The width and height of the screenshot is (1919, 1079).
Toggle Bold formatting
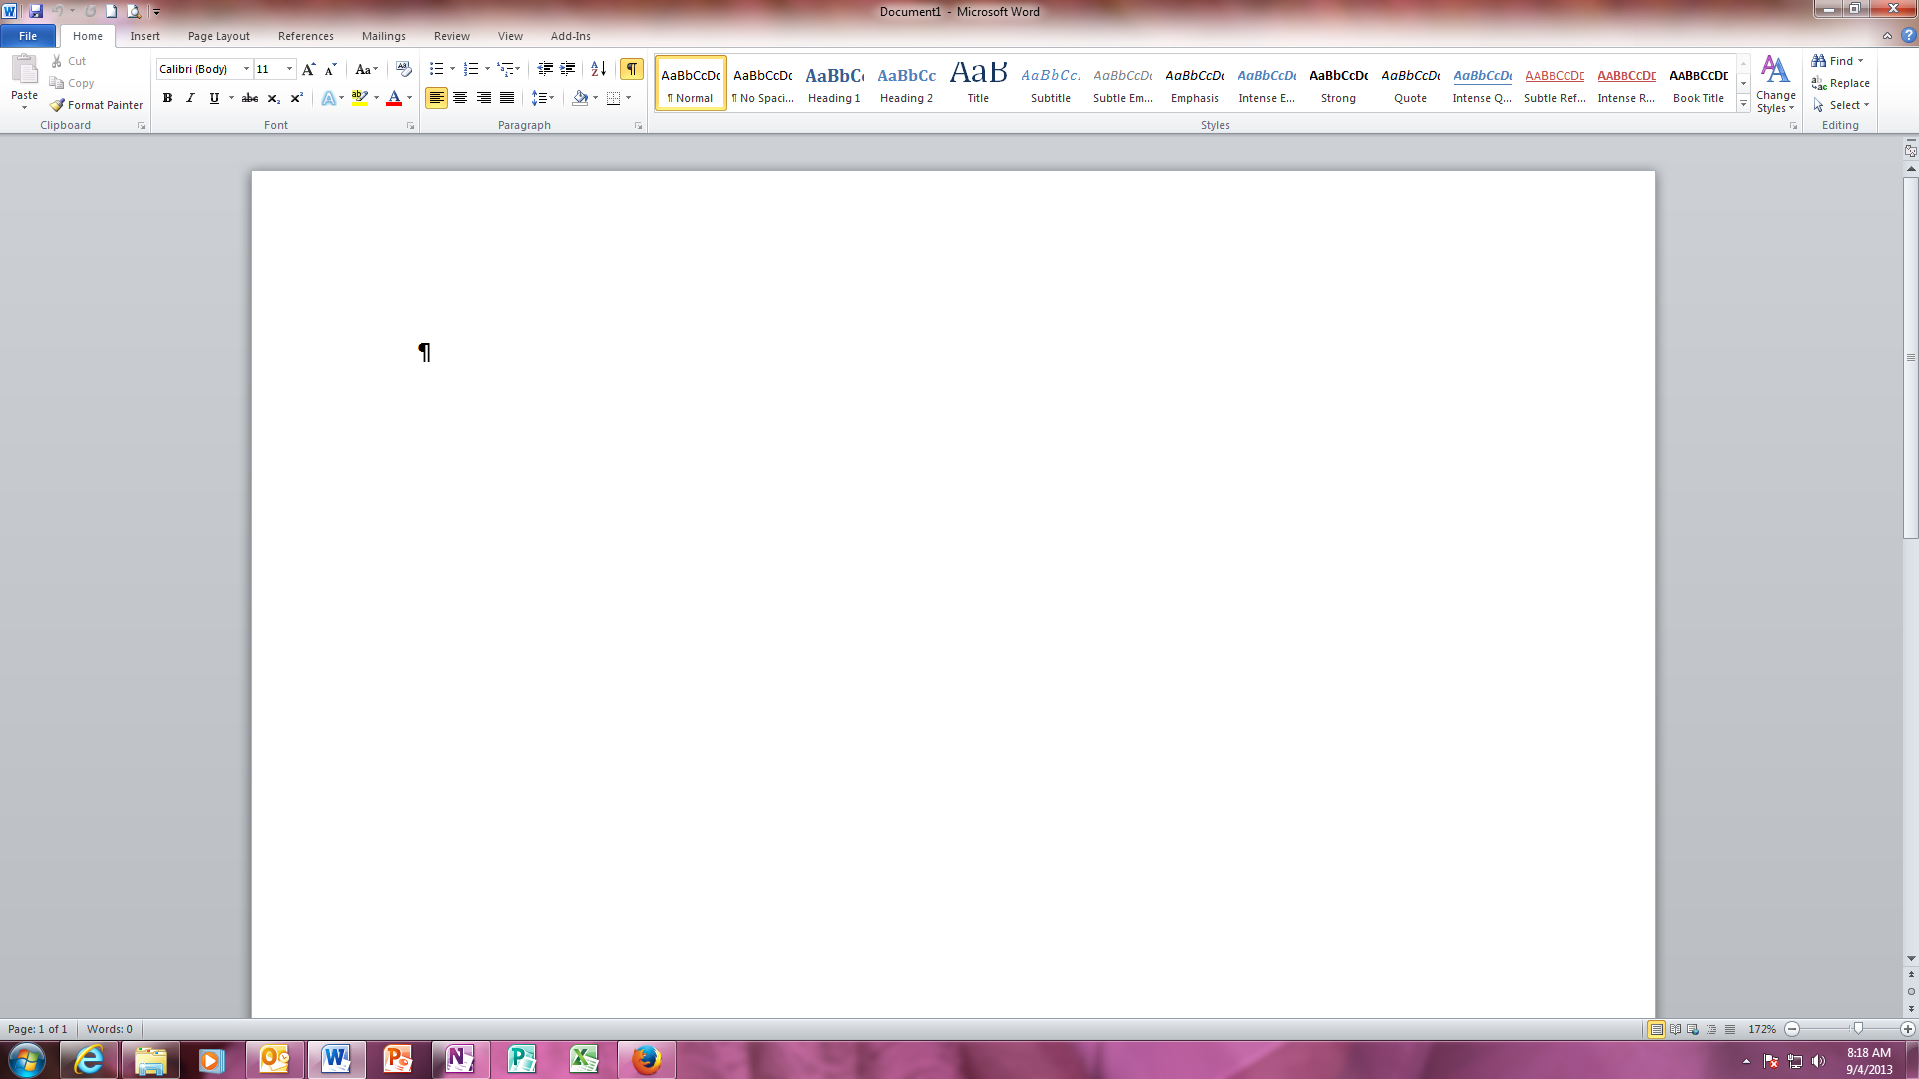[167, 98]
